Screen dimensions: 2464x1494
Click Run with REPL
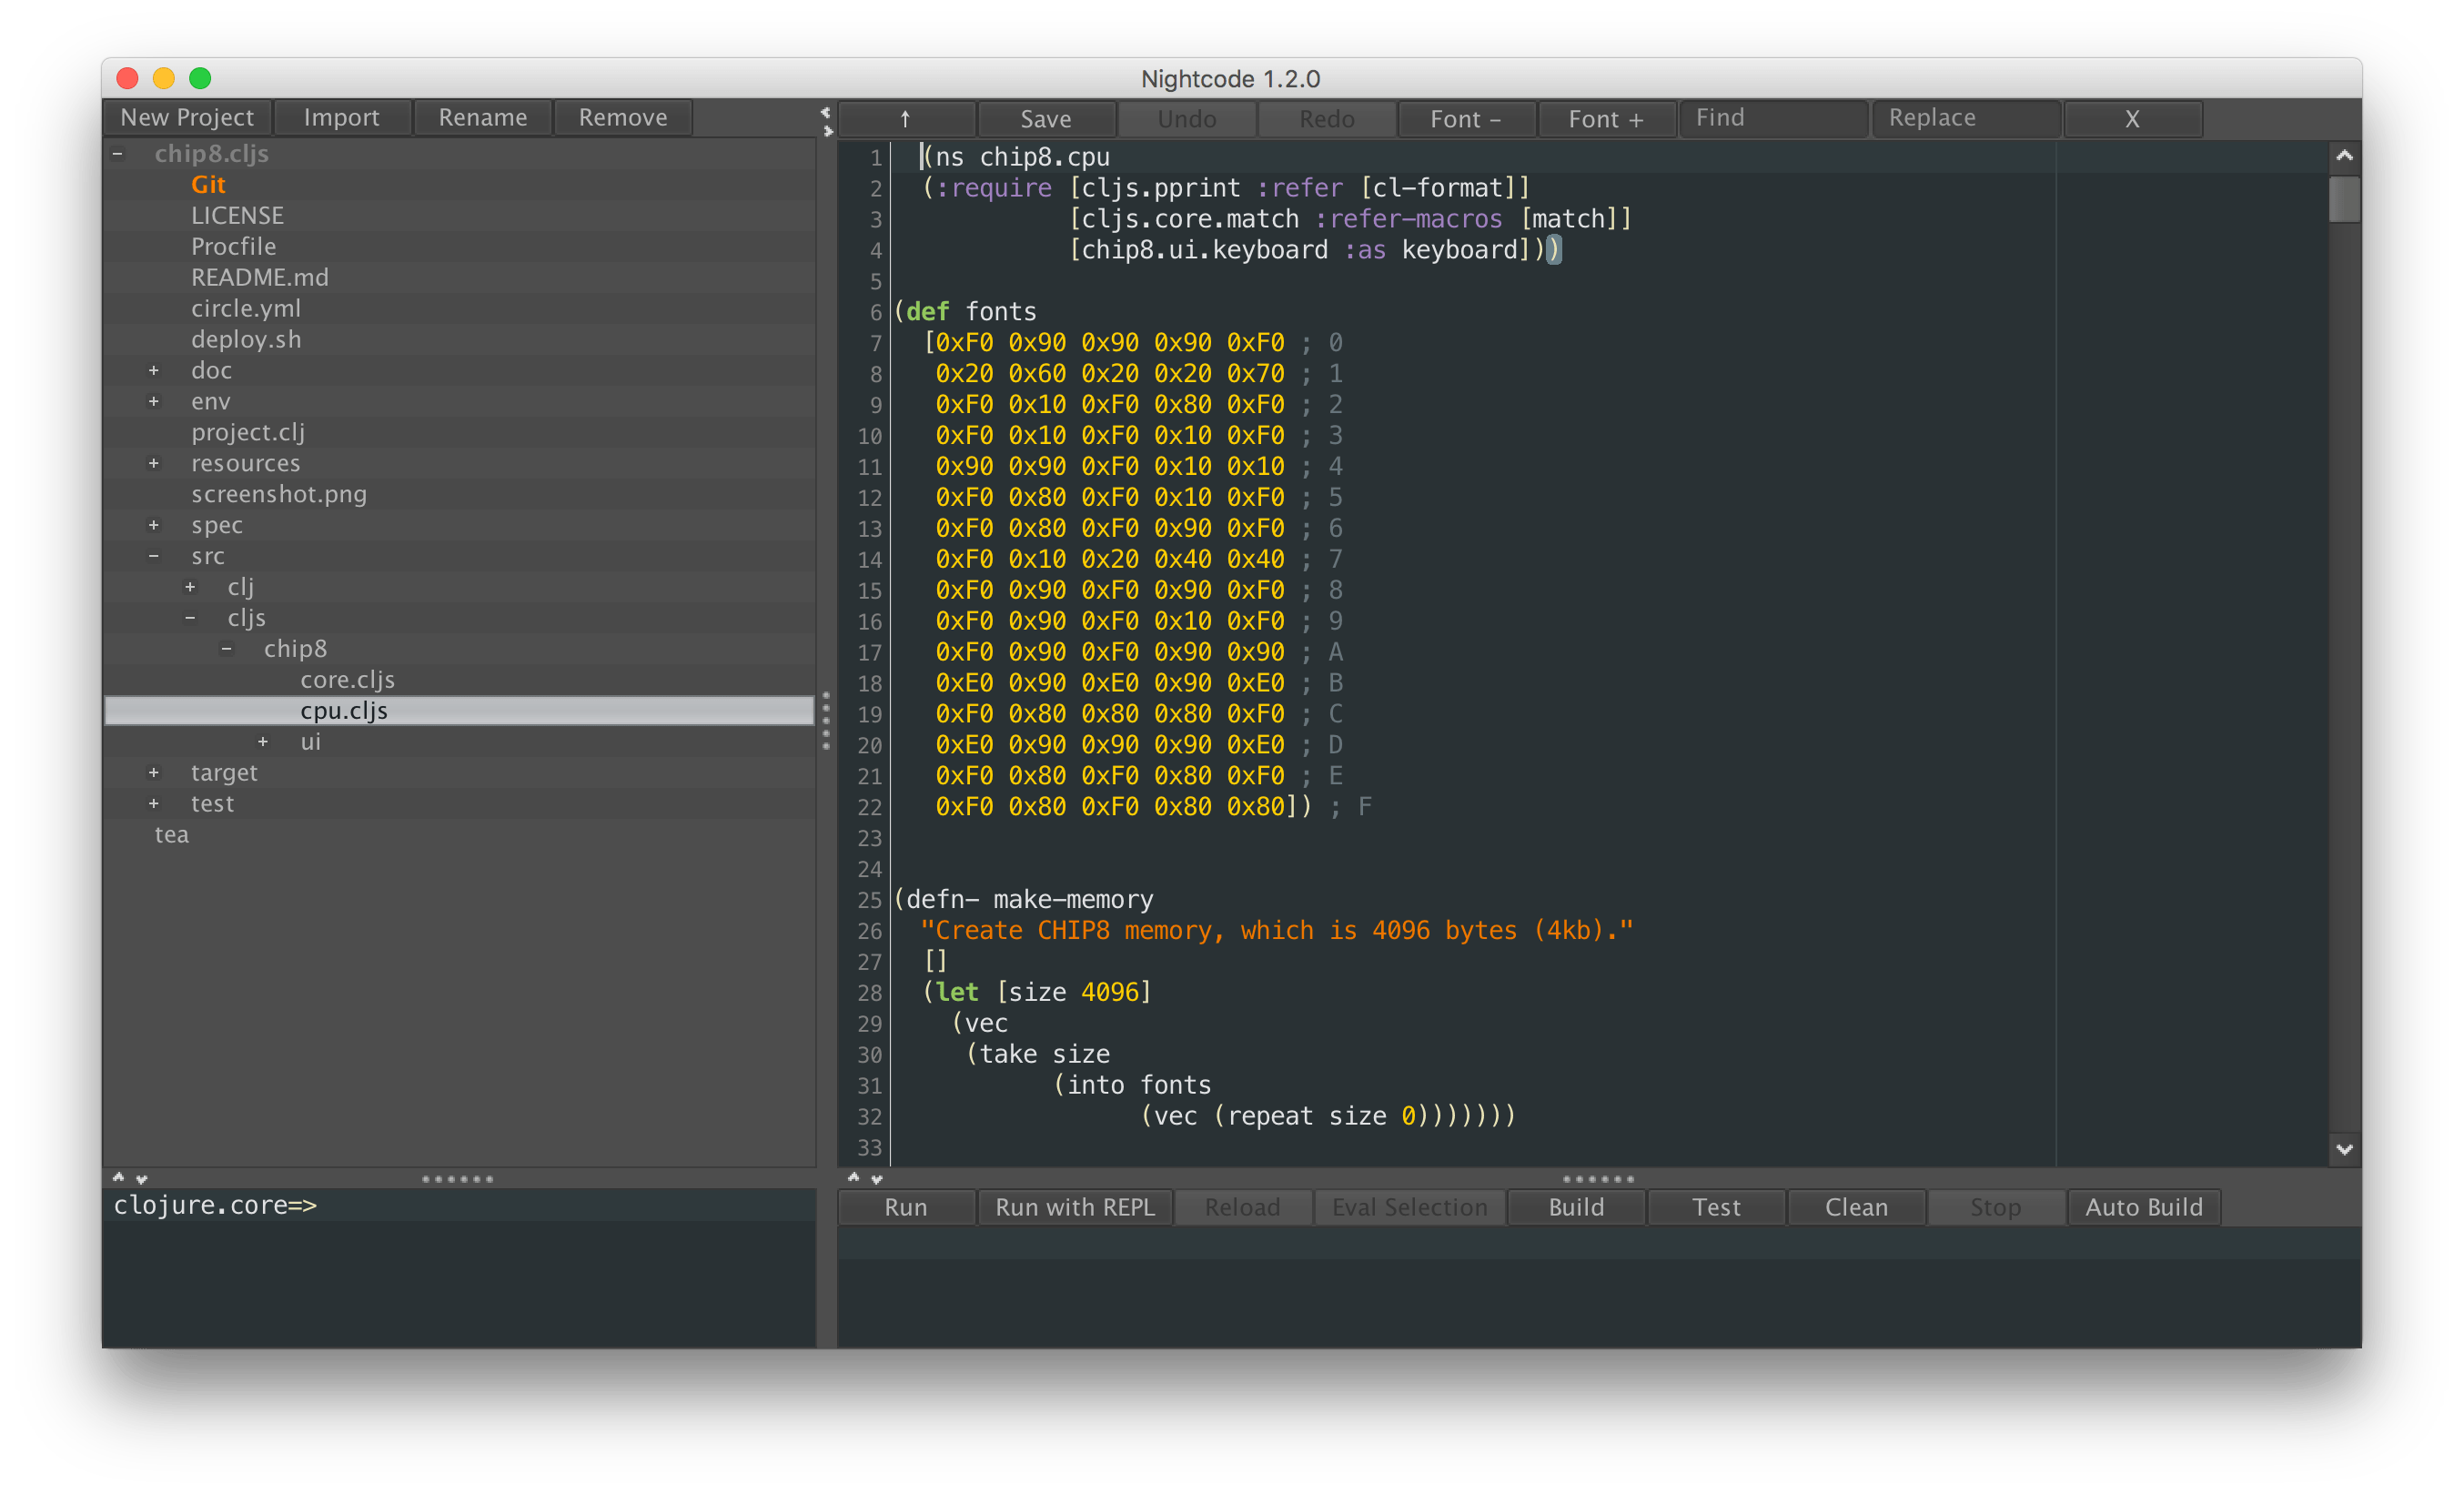[x=1075, y=1208]
